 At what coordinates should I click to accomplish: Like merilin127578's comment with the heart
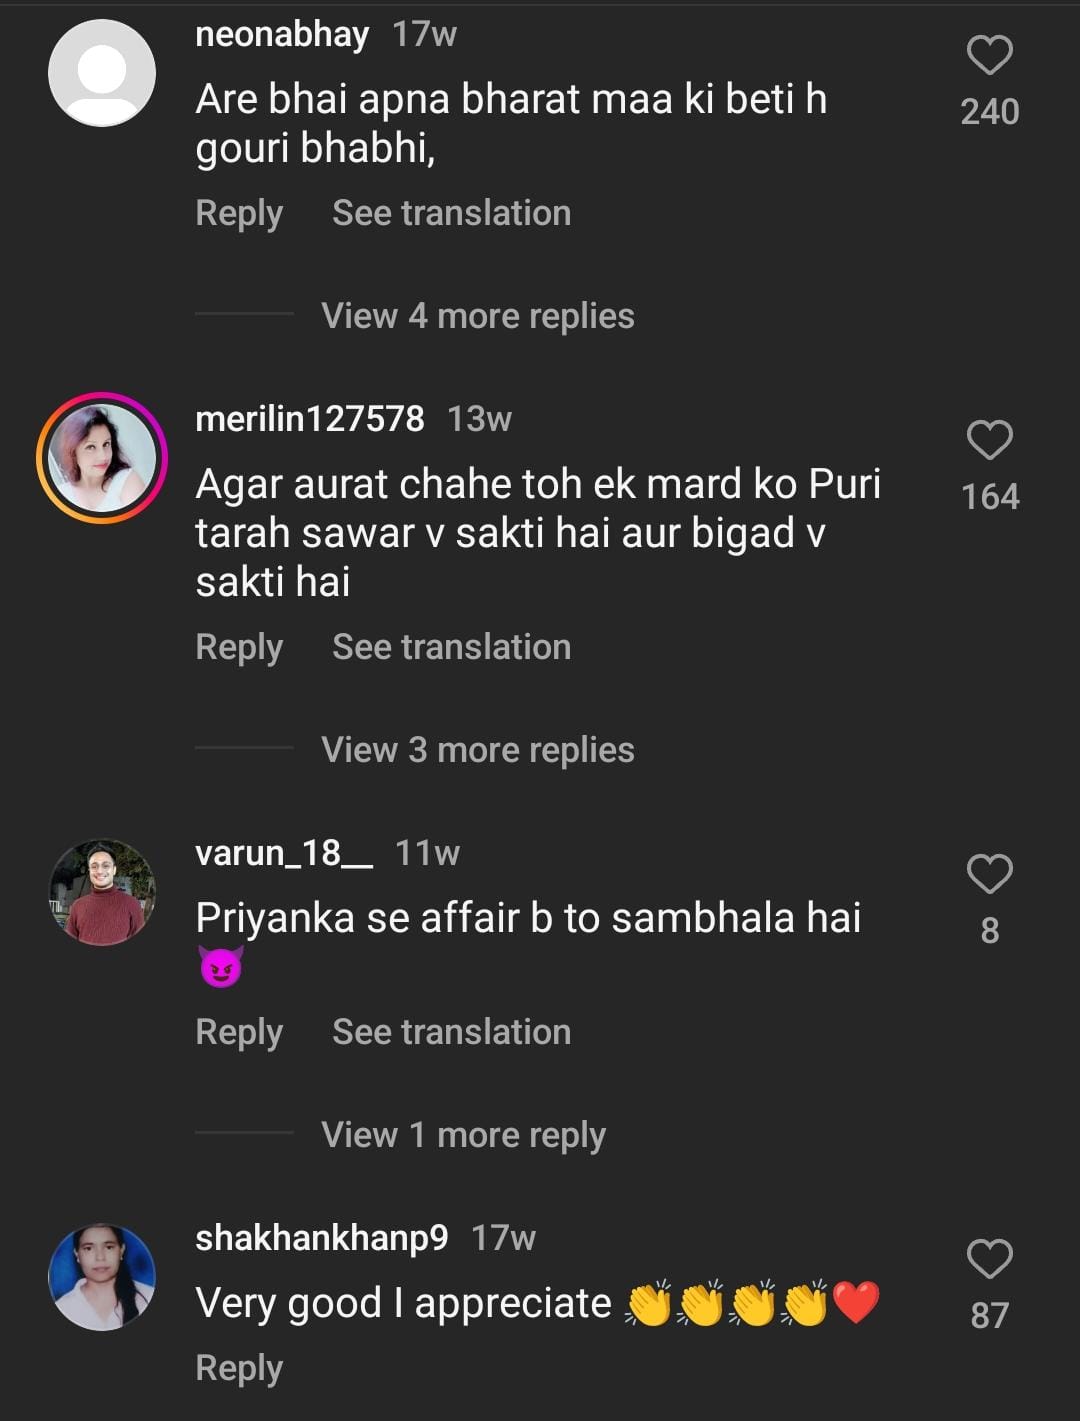(989, 440)
